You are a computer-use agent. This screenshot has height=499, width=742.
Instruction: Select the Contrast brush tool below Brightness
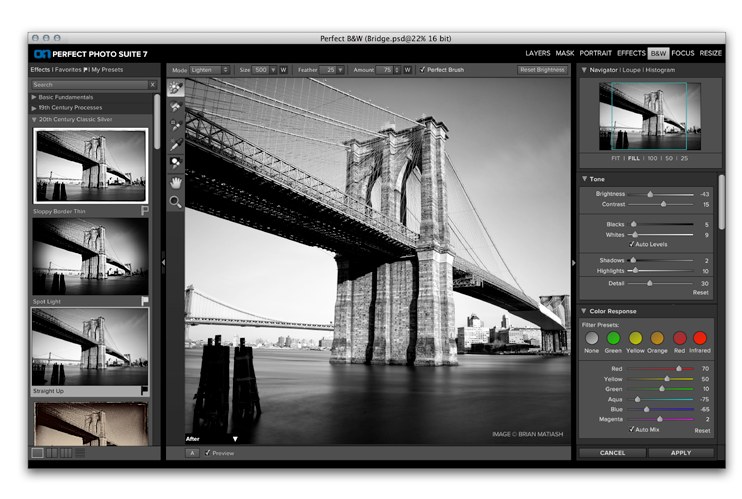[176, 107]
